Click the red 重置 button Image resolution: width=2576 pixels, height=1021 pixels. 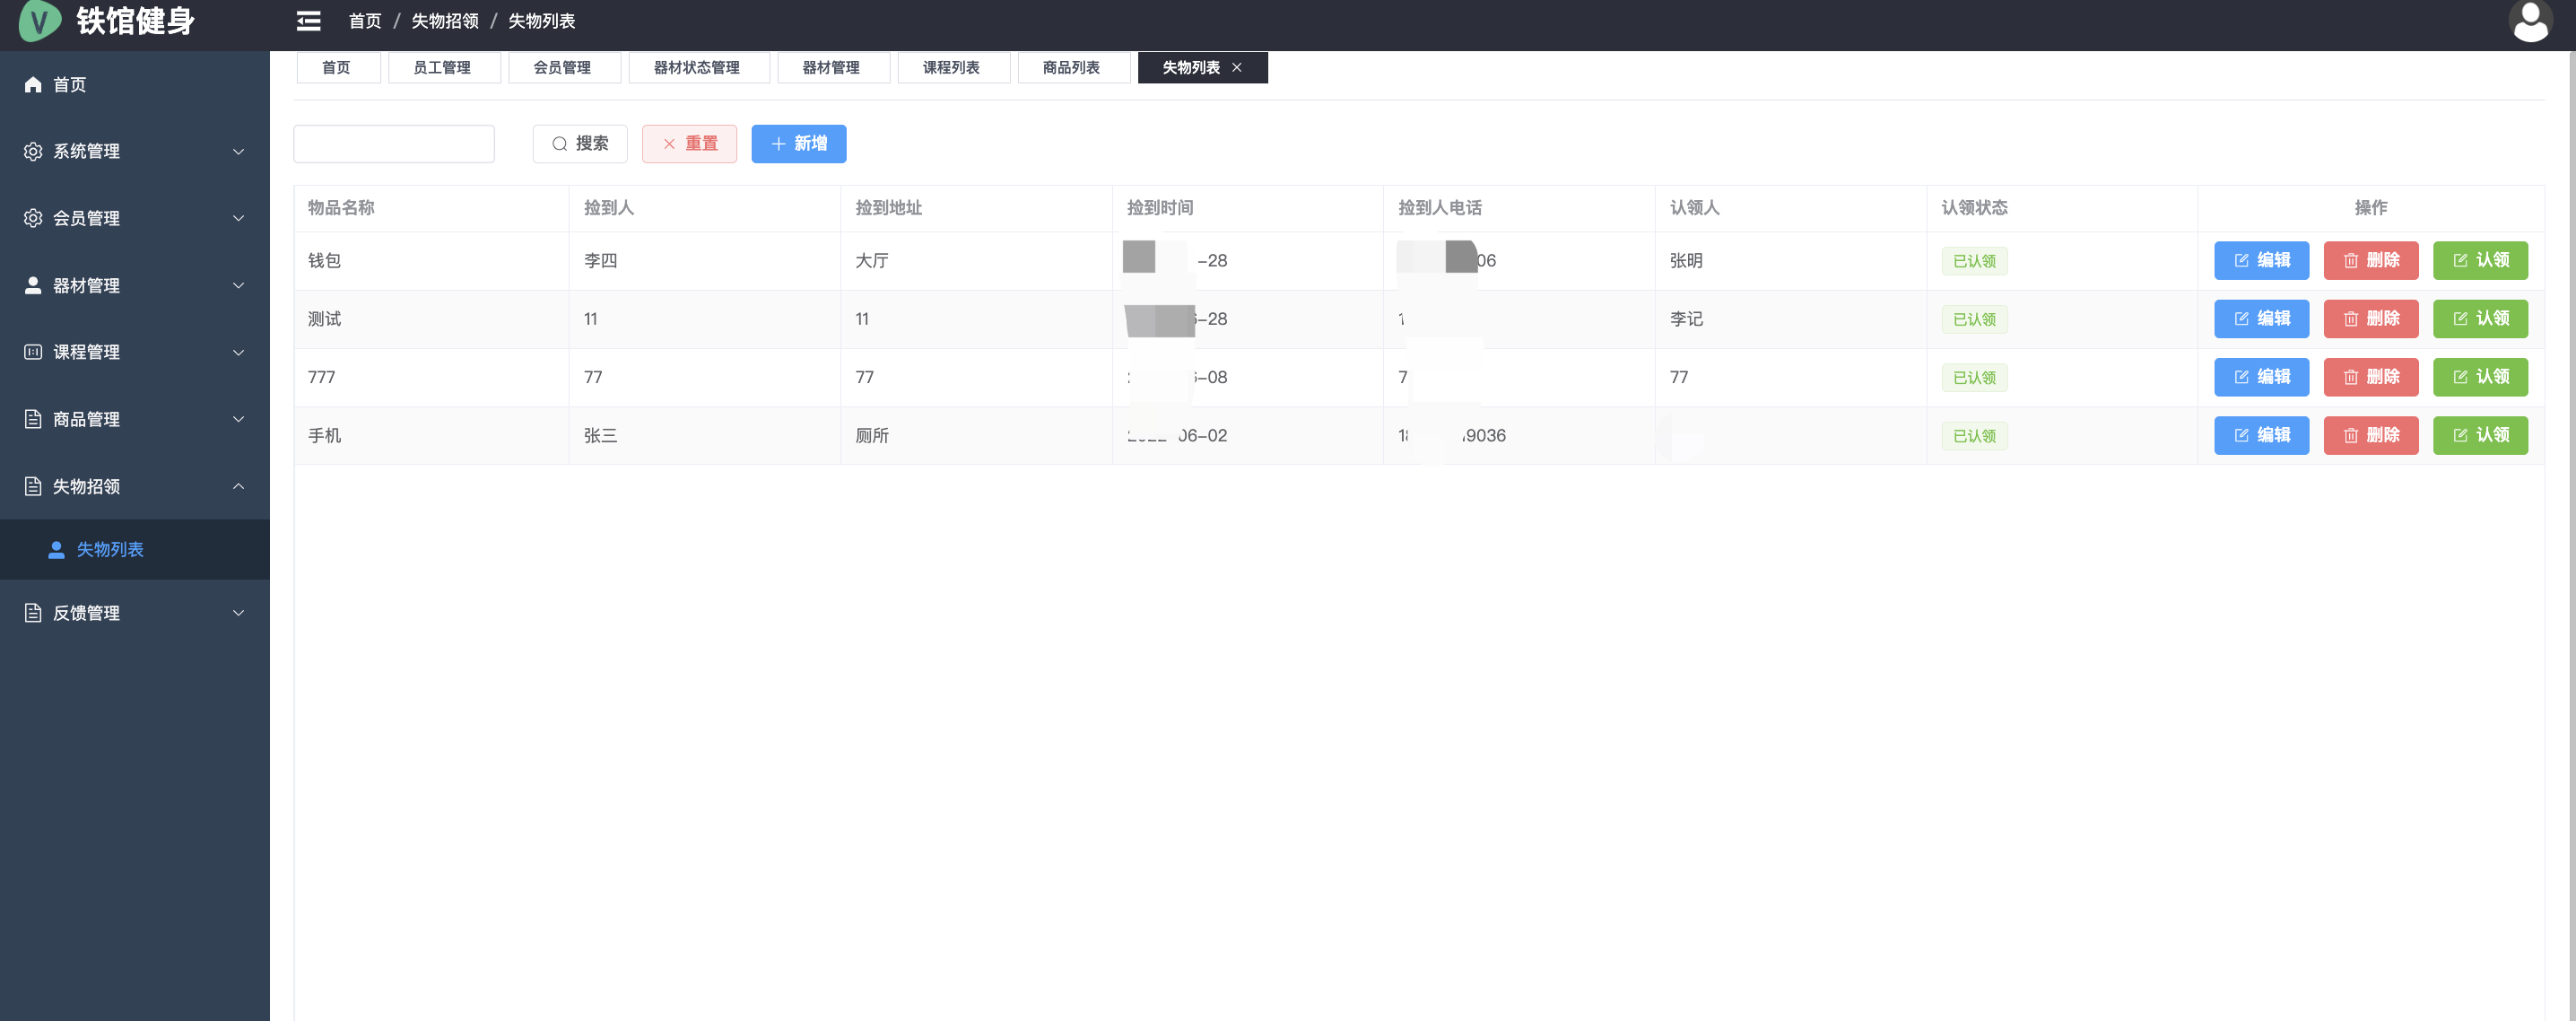click(689, 144)
